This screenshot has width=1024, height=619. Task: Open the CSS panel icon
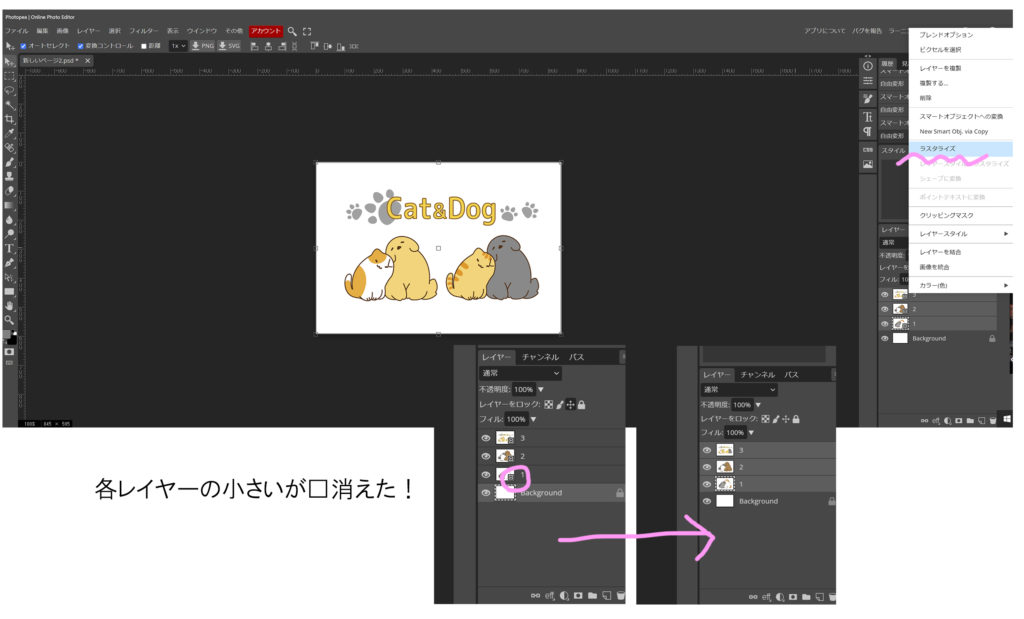tap(868, 149)
